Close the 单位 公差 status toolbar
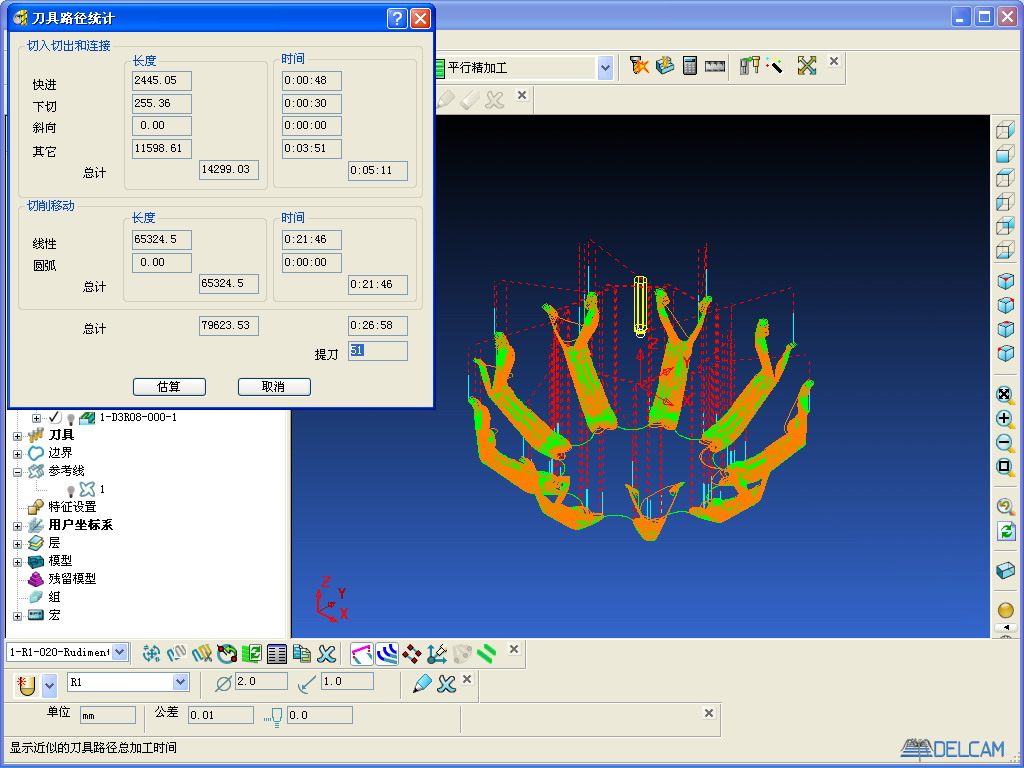This screenshot has width=1024, height=768. (709, 713)
